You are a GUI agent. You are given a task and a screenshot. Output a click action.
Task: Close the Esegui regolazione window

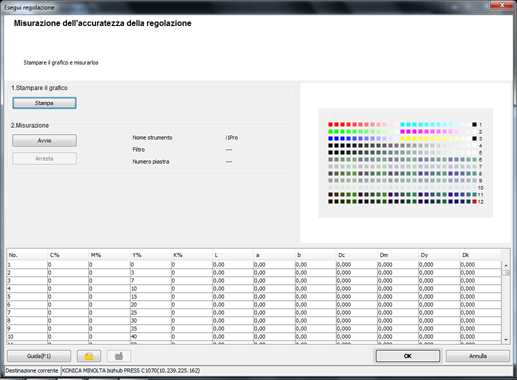pos(502,5)
